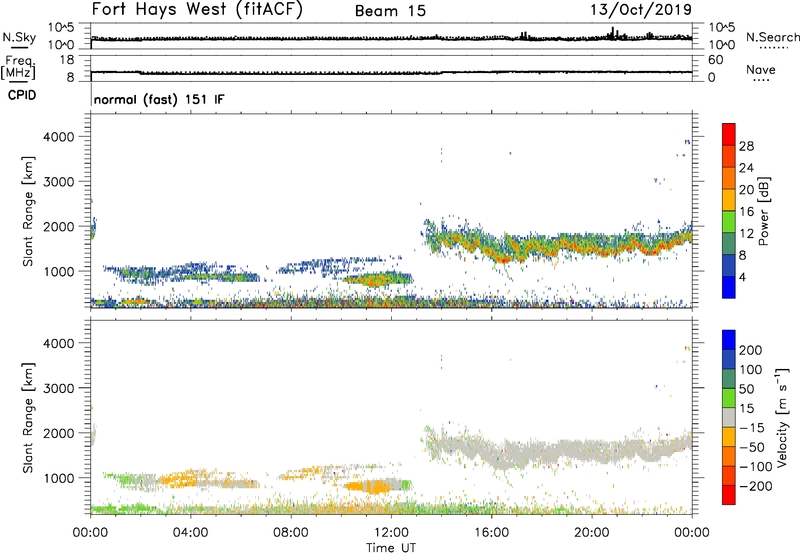The width and height of the screenshot is (800, 554).
Task: Click the '16:00' time axis tick label
Action: (491, 533)
